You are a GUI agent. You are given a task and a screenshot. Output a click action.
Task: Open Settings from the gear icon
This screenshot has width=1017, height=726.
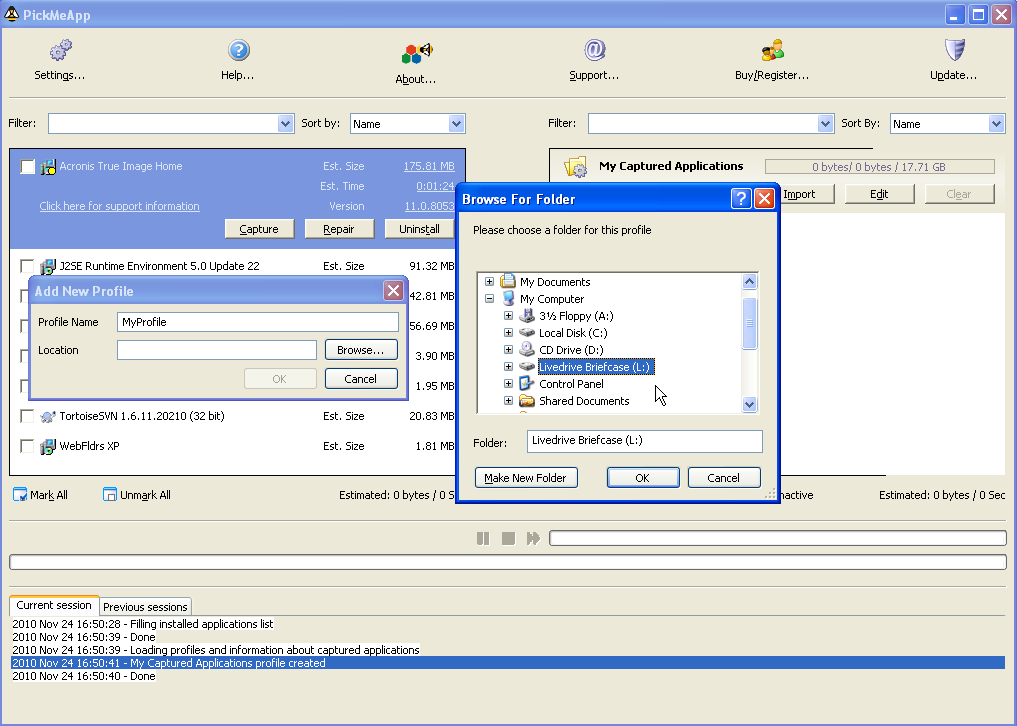pyautogui.click(x=60, y=50)
